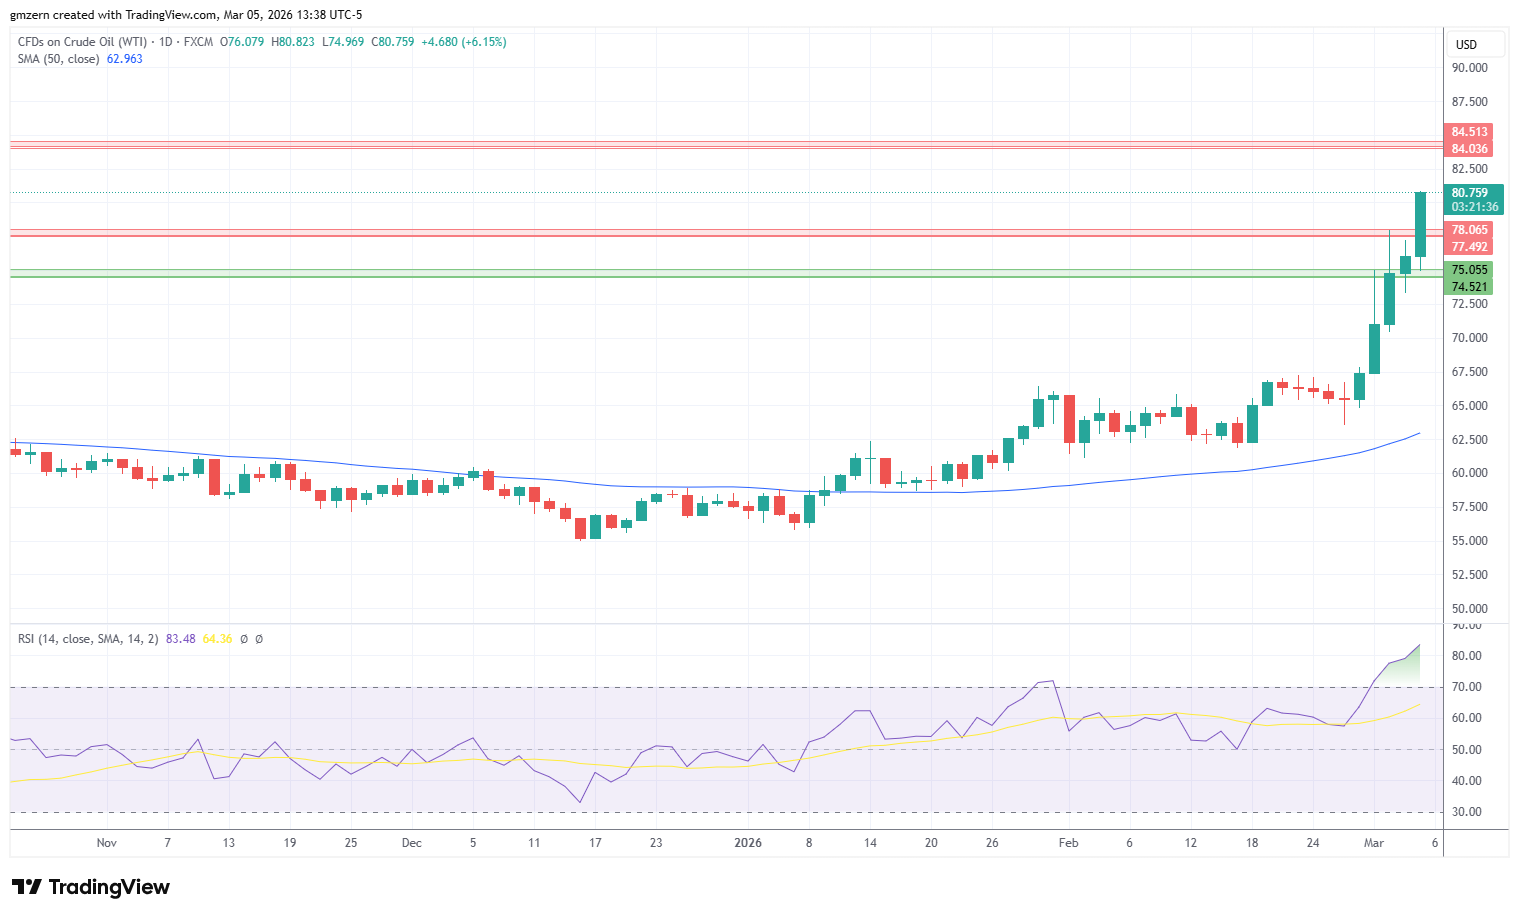The image size is (1519, 917).
Task: Select the high value H80.823
Action: pyautogui.click(x=293, y=42)
